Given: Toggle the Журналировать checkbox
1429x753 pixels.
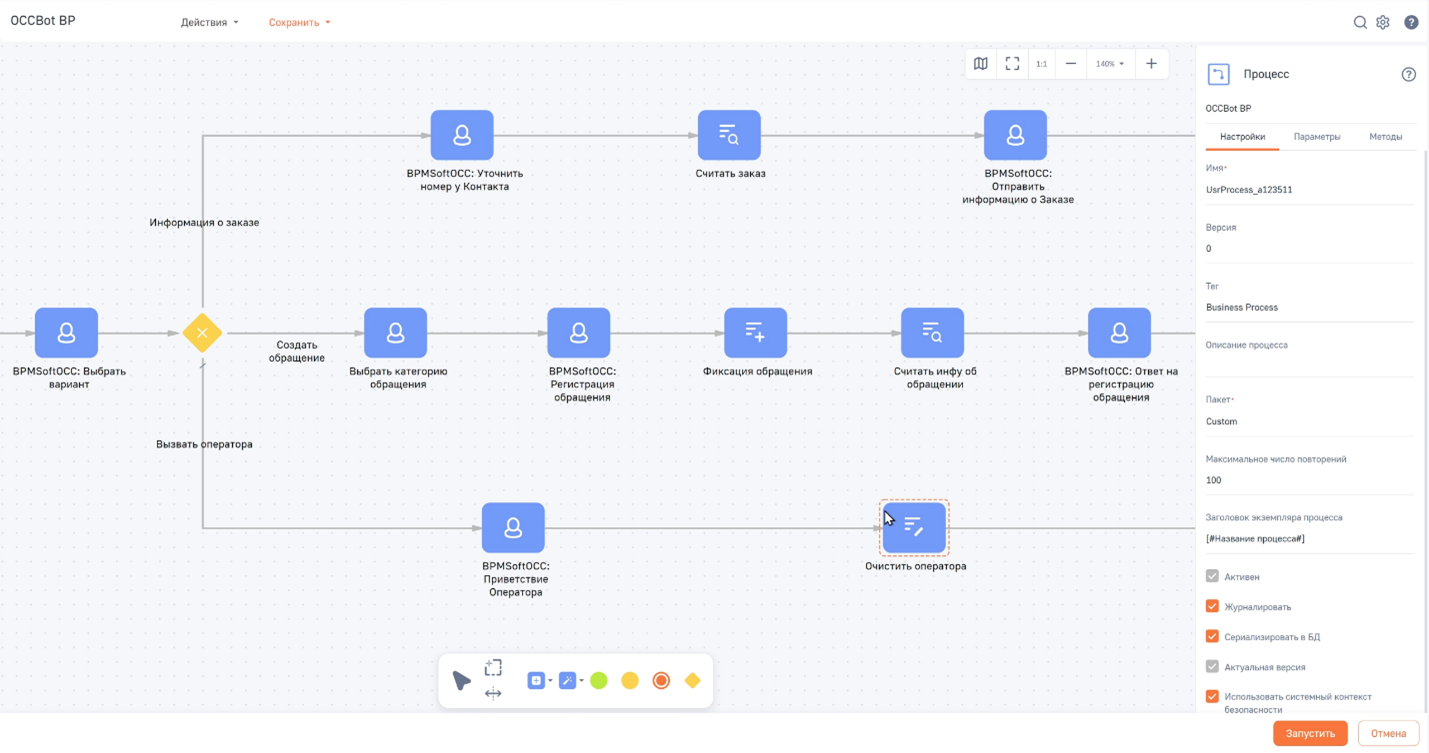Looking at the screenshot, I should [1212, 606].
